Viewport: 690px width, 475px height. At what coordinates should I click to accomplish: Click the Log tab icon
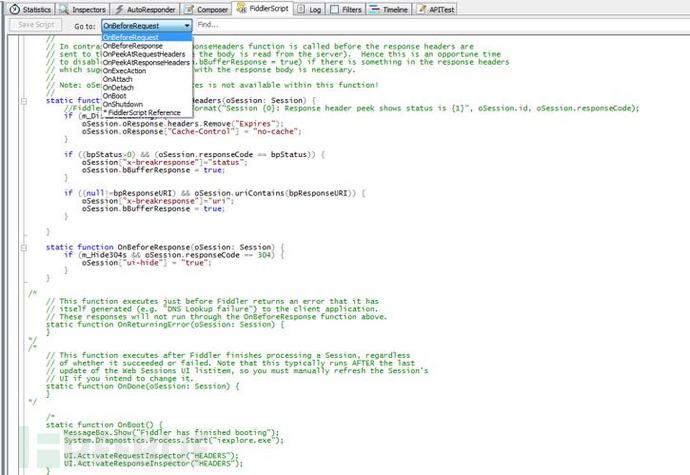point(301,9)
